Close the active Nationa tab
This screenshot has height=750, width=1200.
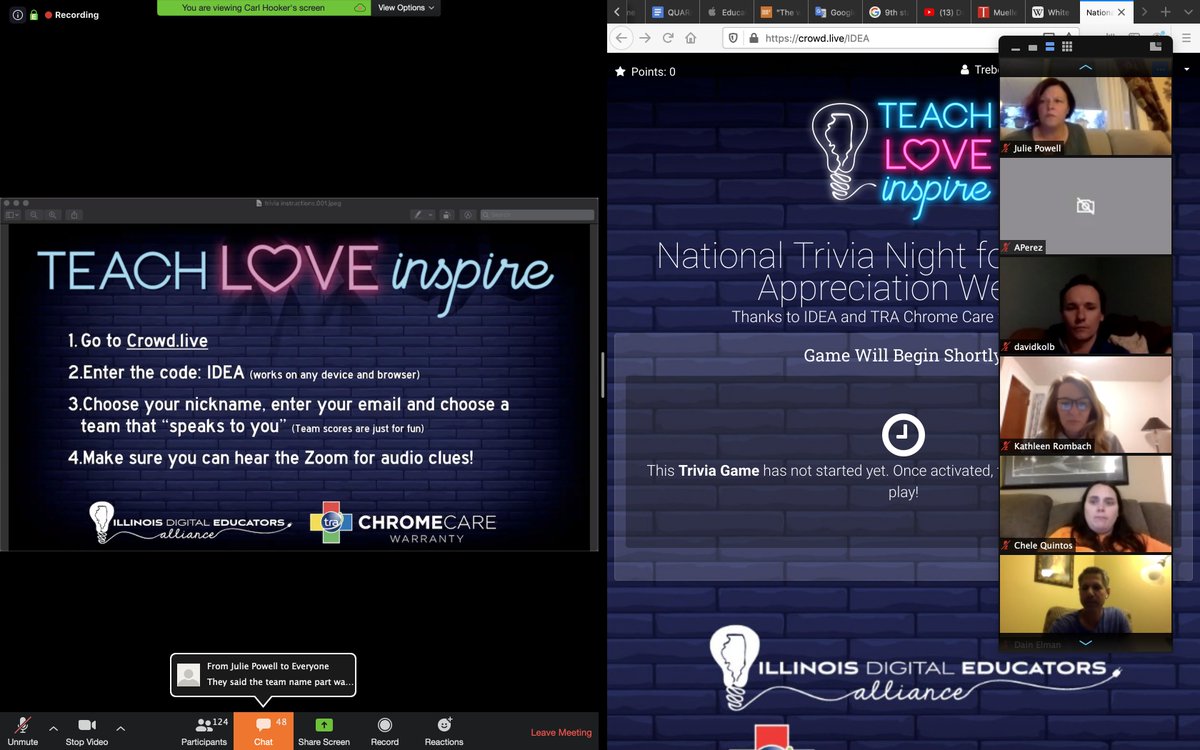pos(1121,12)
